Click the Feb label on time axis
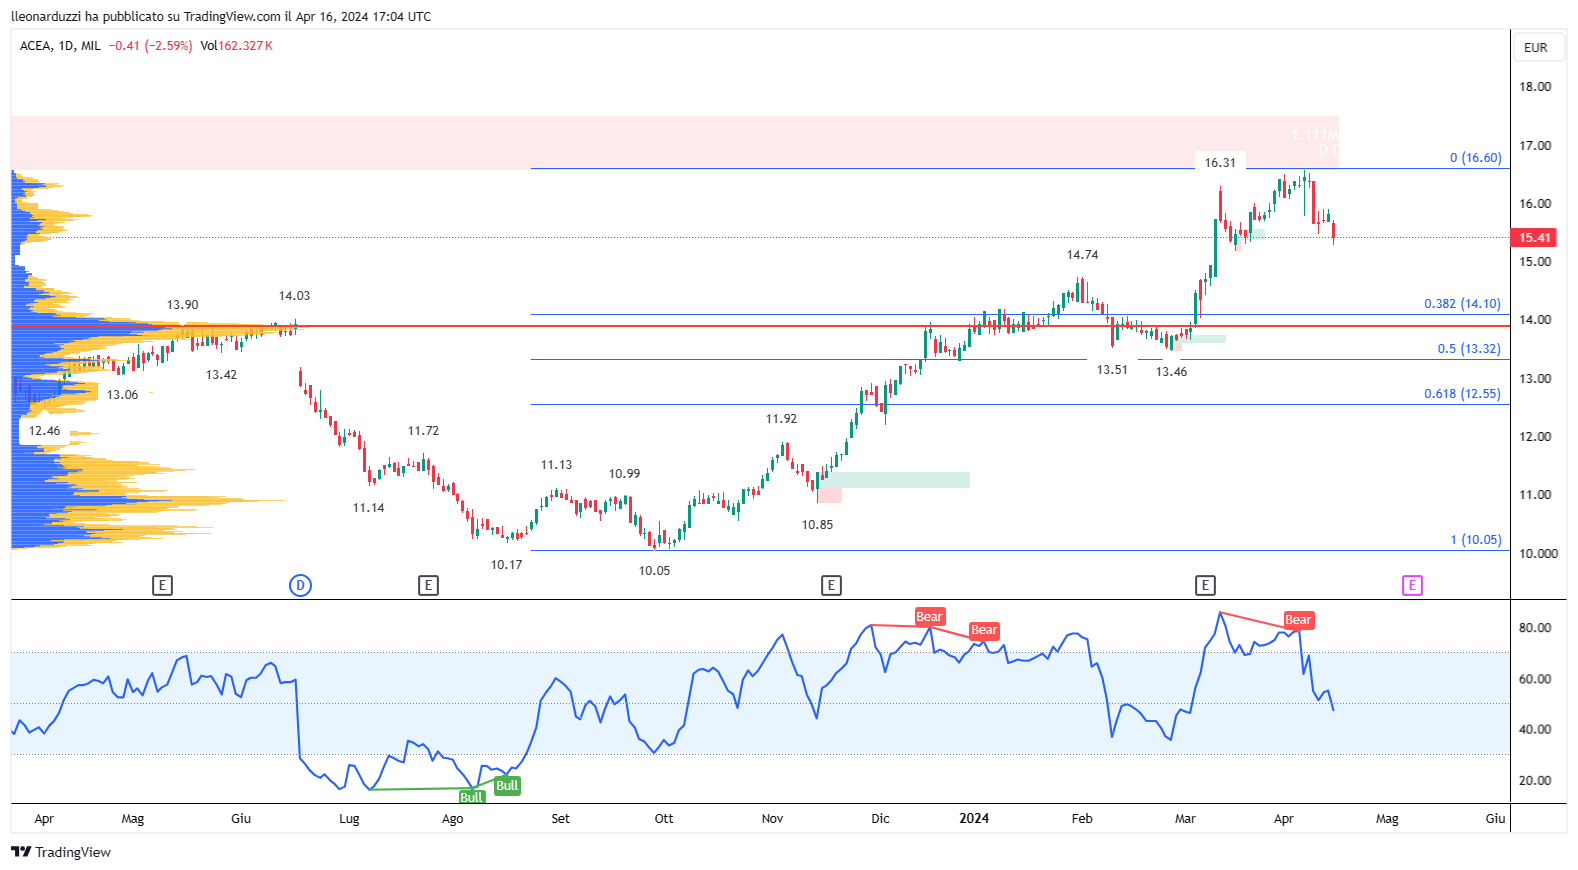The image size is (1578, 870). click(x=1082, y=818)
